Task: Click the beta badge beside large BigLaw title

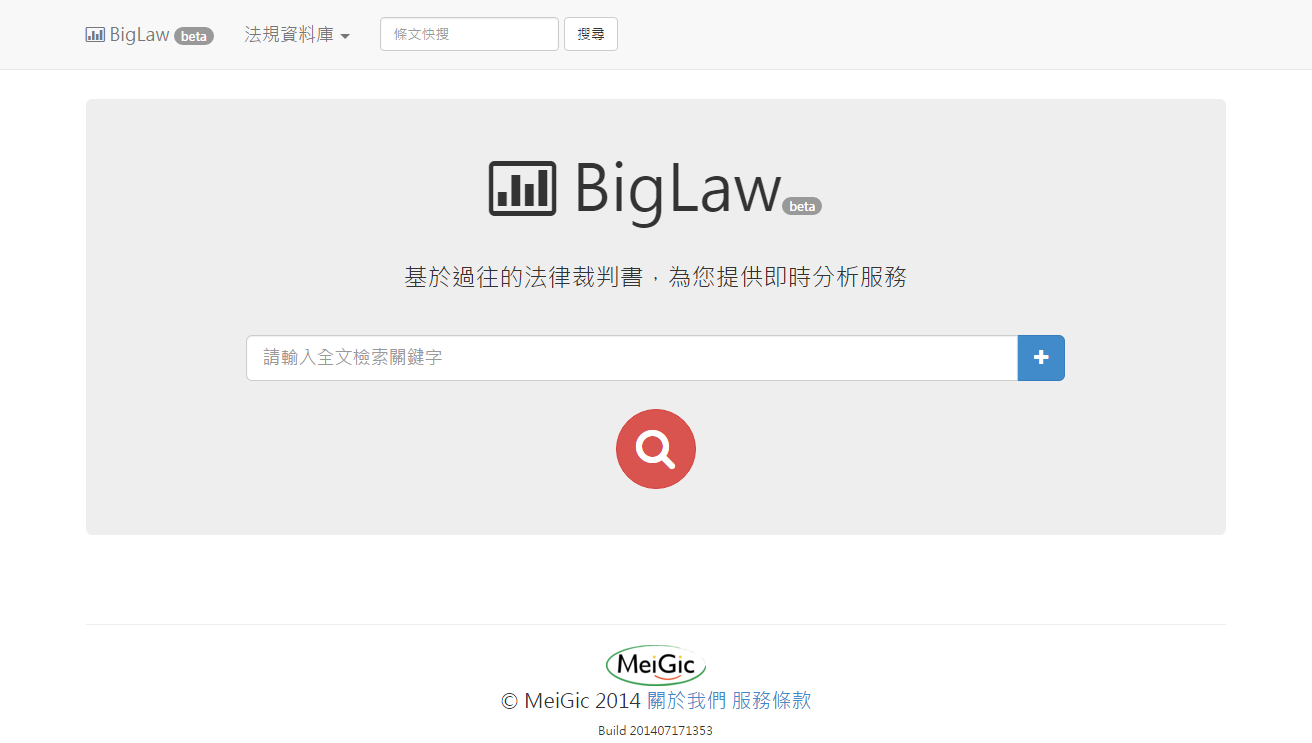Action: pyautogui.click(x=802, y=206)
